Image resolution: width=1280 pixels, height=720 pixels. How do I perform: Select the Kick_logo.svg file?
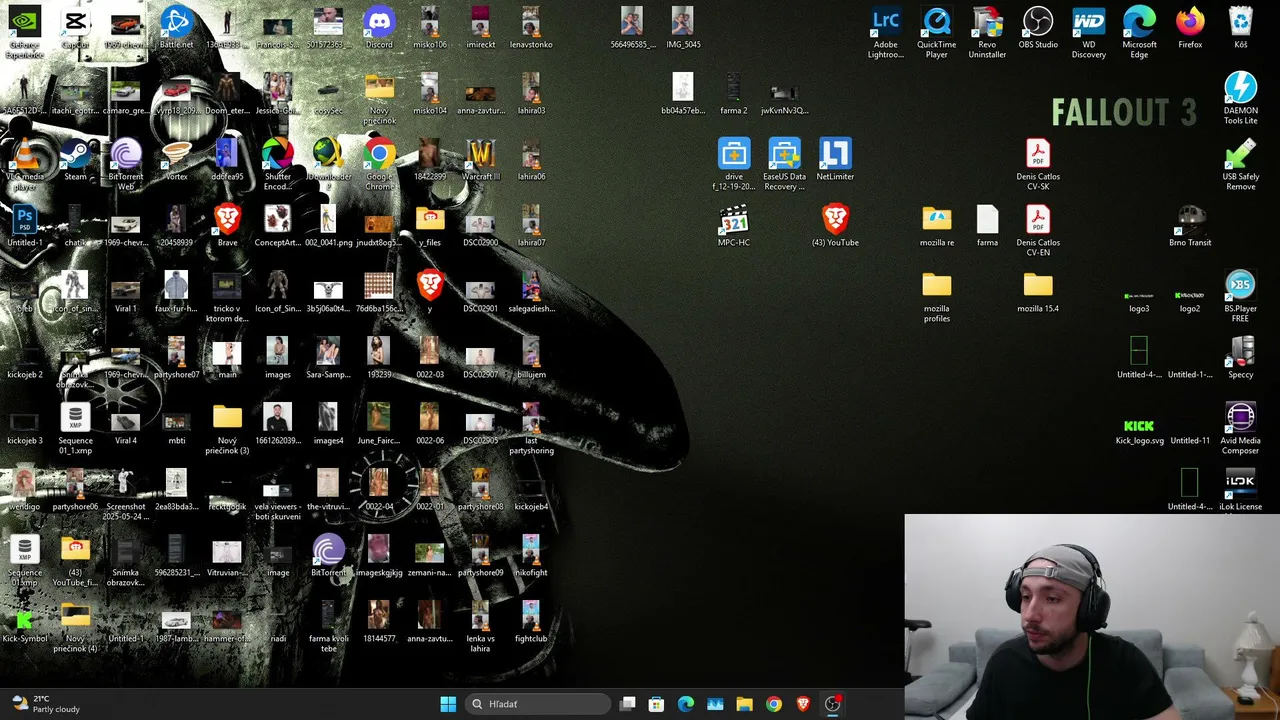pyautogui.click(x=1139, y=431)
